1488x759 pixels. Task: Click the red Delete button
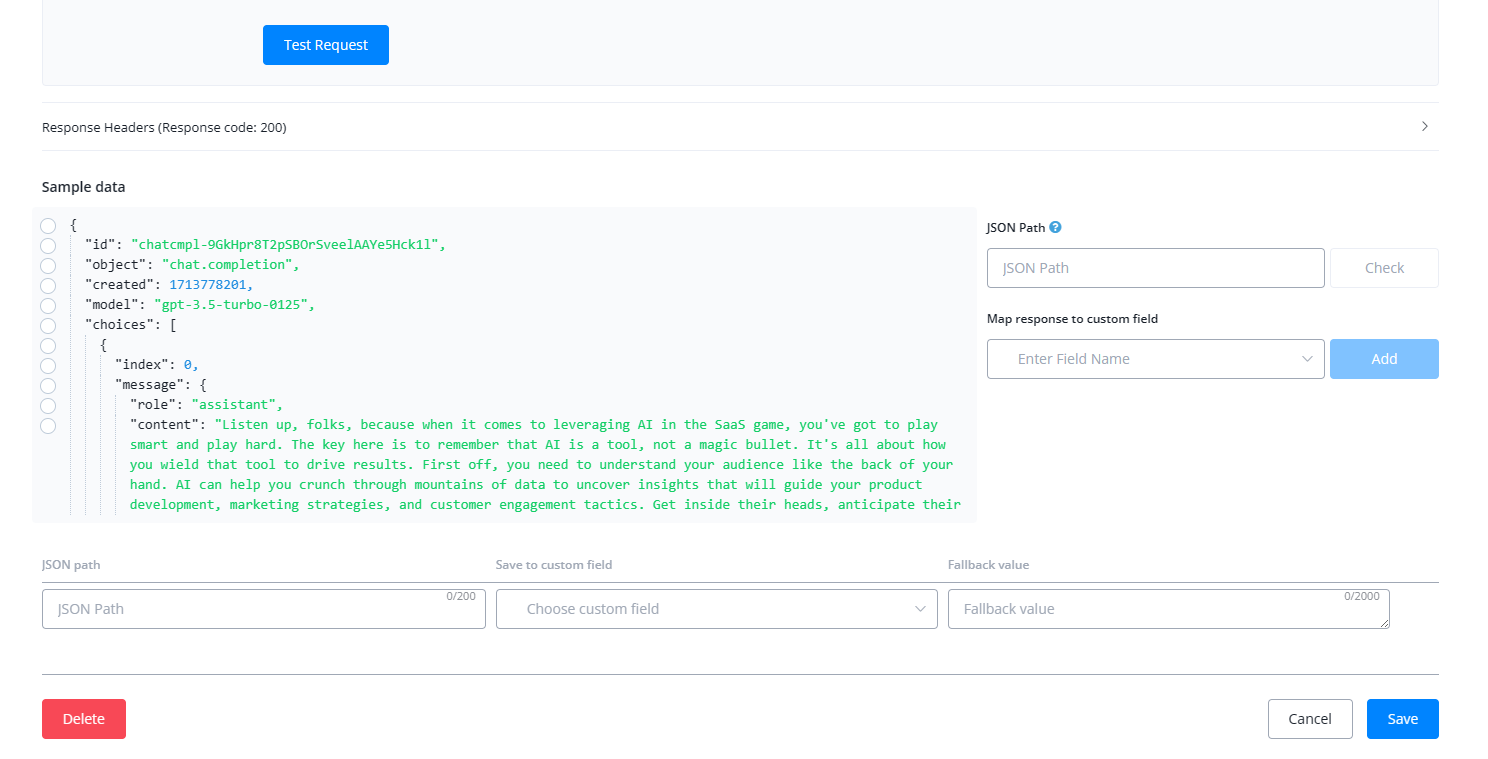(84, 719)
